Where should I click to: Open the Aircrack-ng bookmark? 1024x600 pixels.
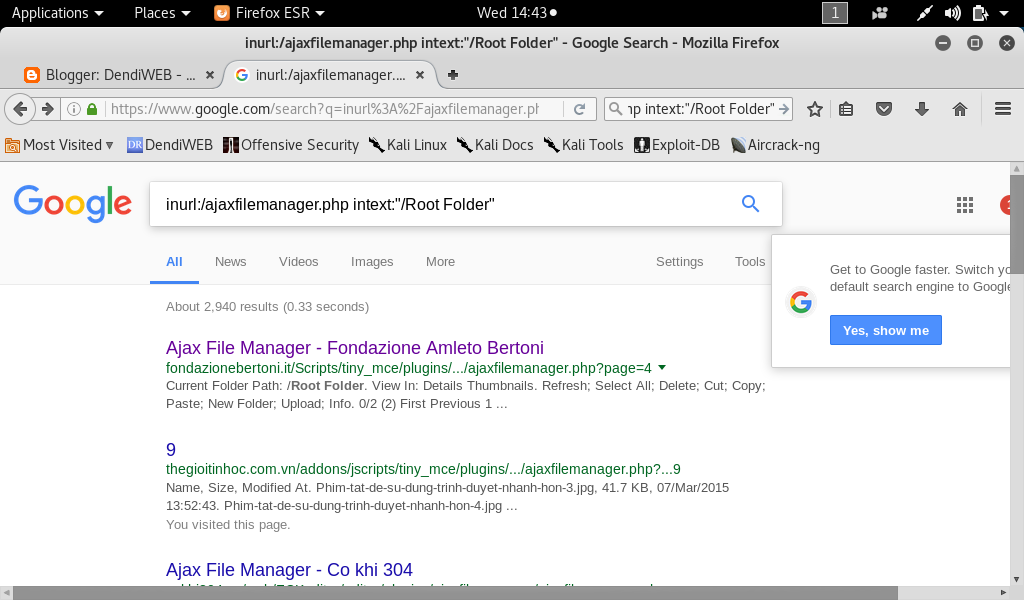pos(775,145)
